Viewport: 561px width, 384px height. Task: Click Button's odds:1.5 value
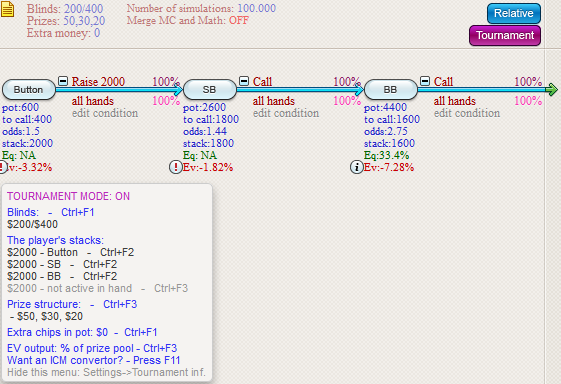coord(21,131)
